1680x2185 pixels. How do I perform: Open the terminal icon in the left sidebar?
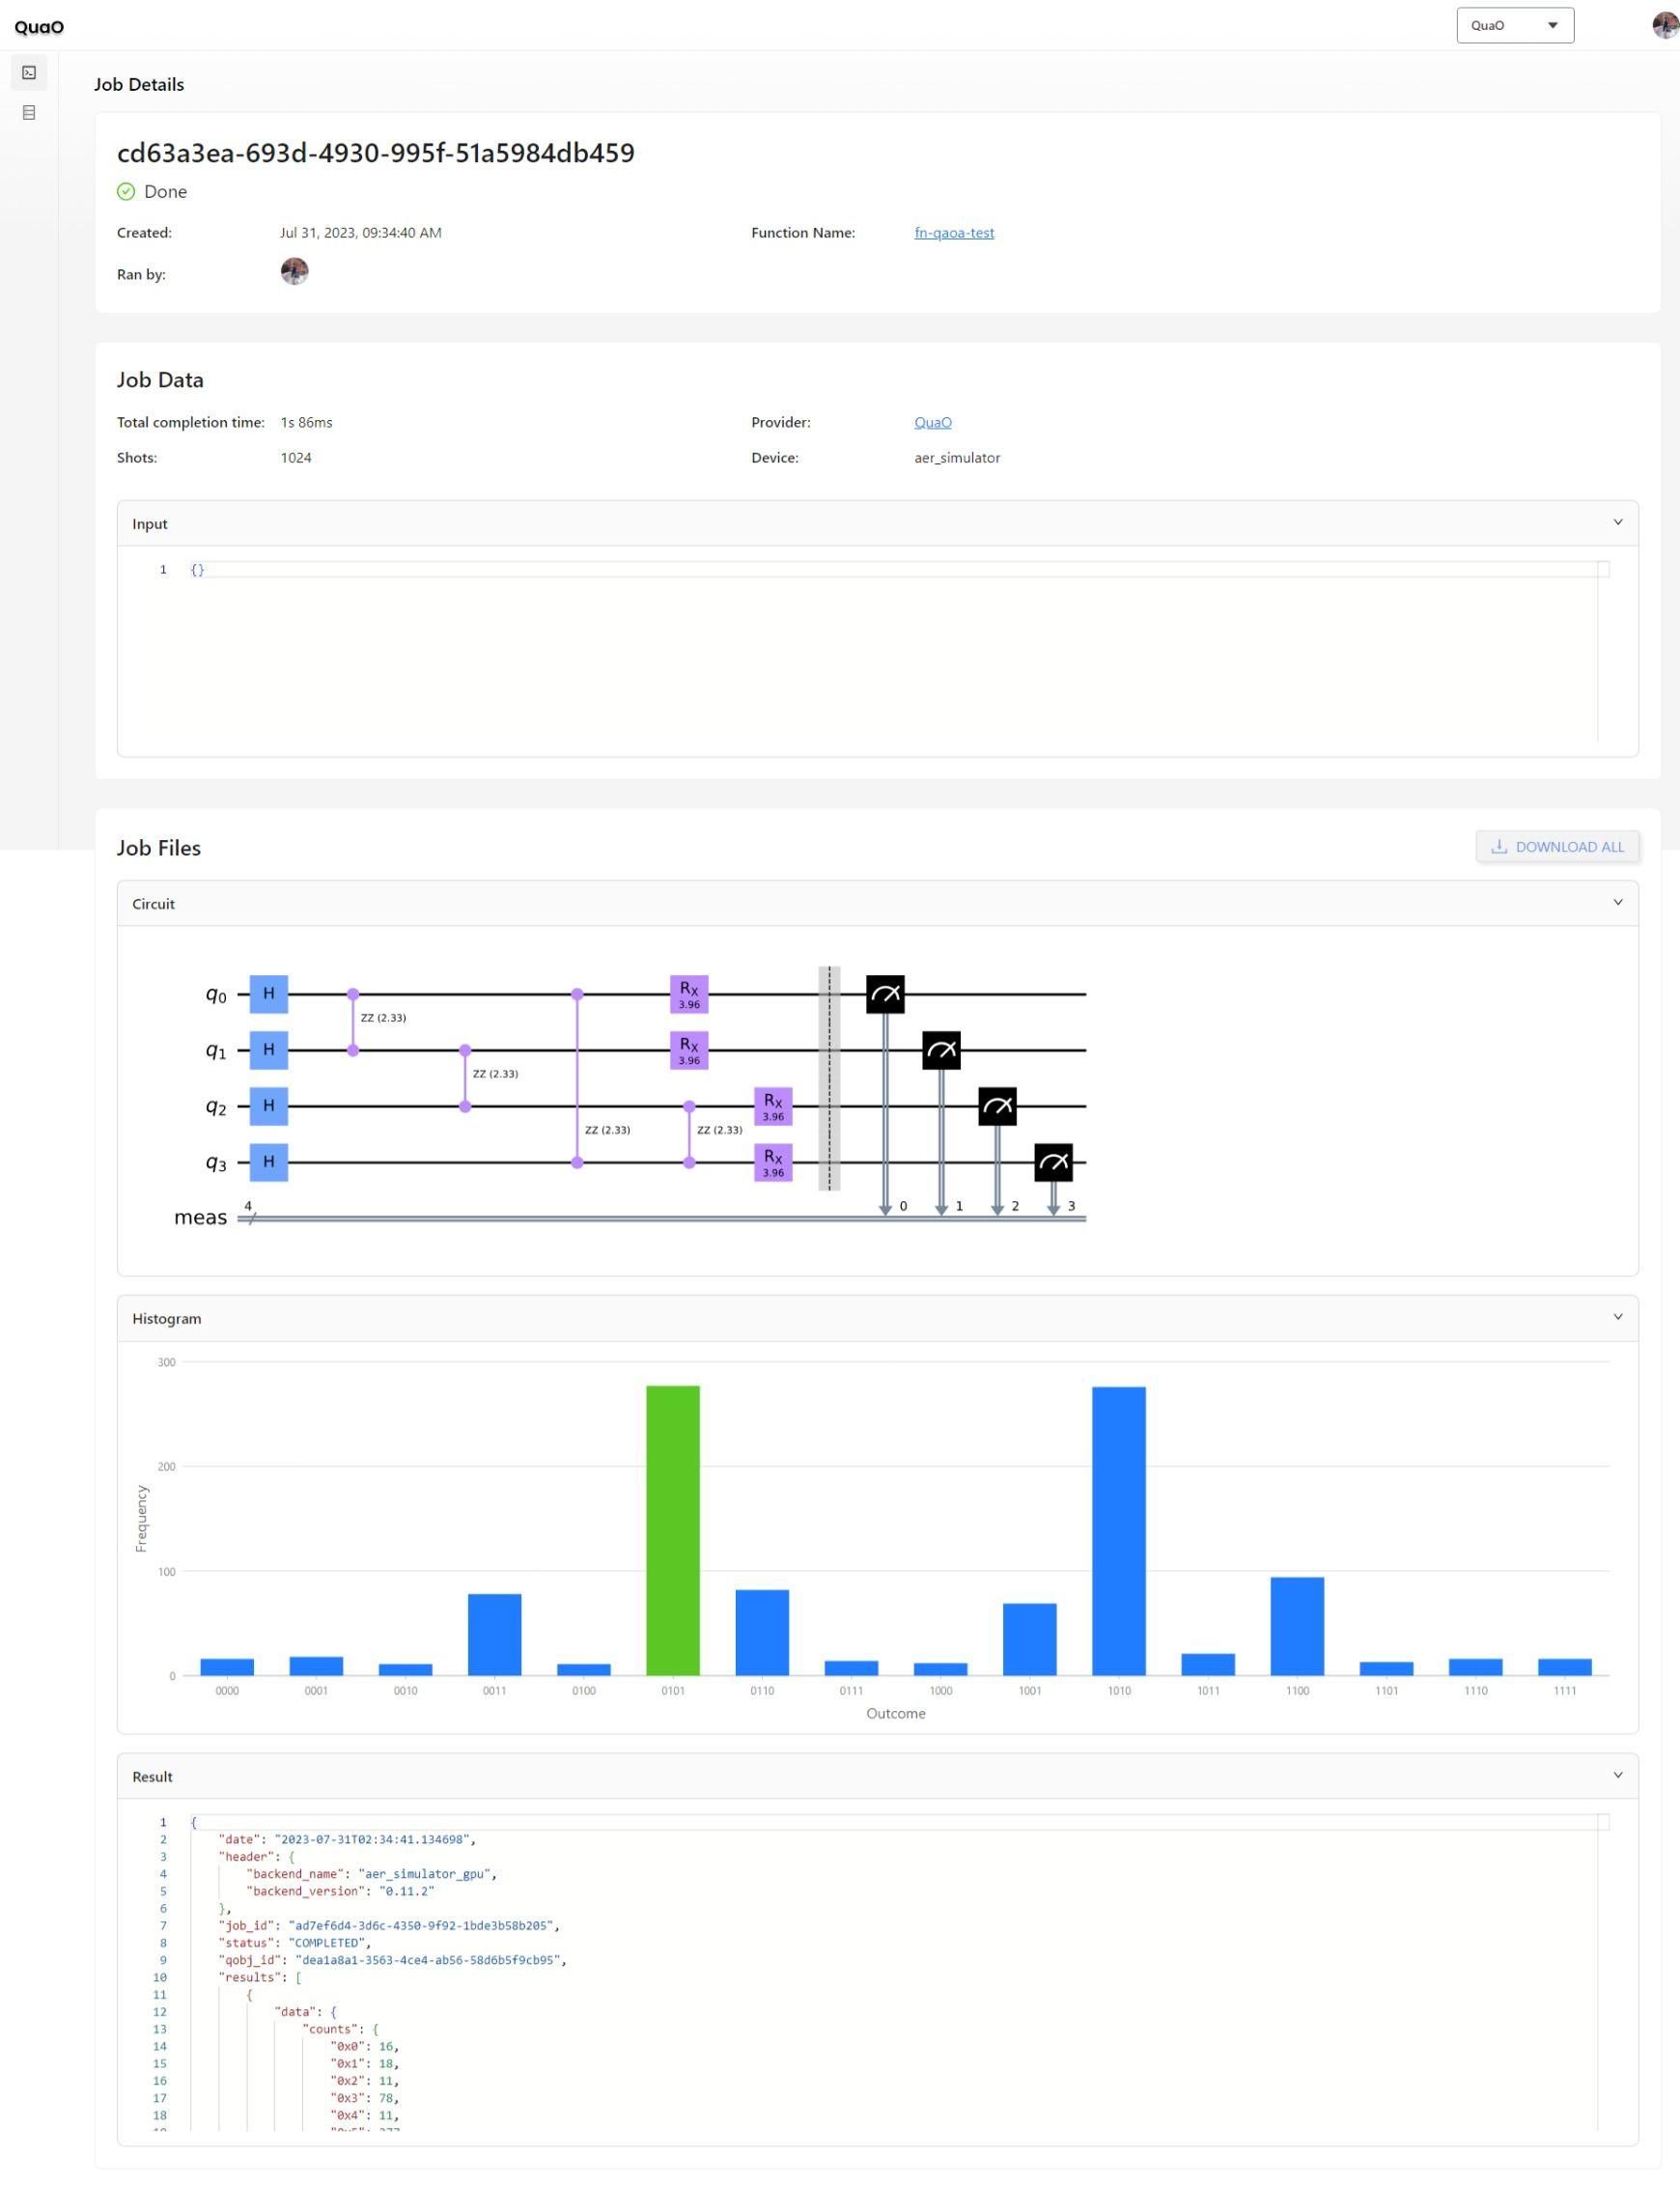click(29, 73)
